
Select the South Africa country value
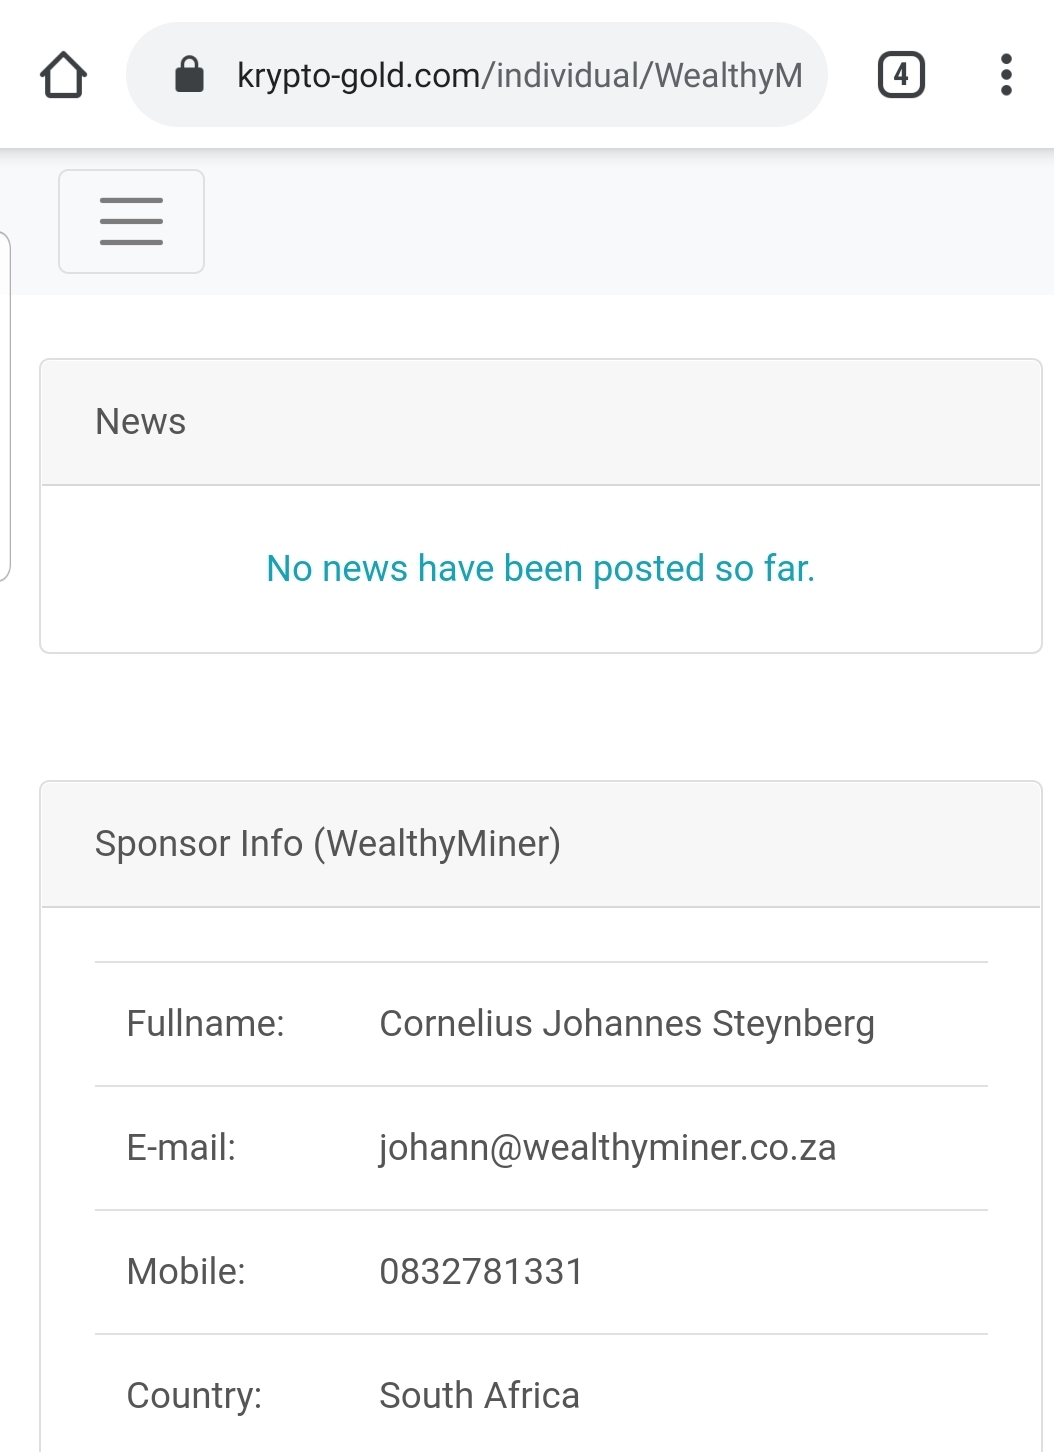click(479, 1396)
